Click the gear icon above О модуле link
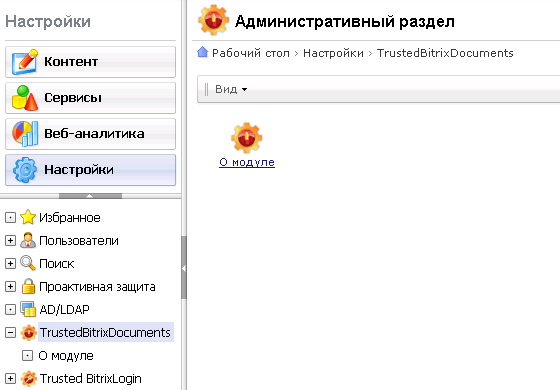560x390 pixels. pyautogui.click(x=246, y=138)
